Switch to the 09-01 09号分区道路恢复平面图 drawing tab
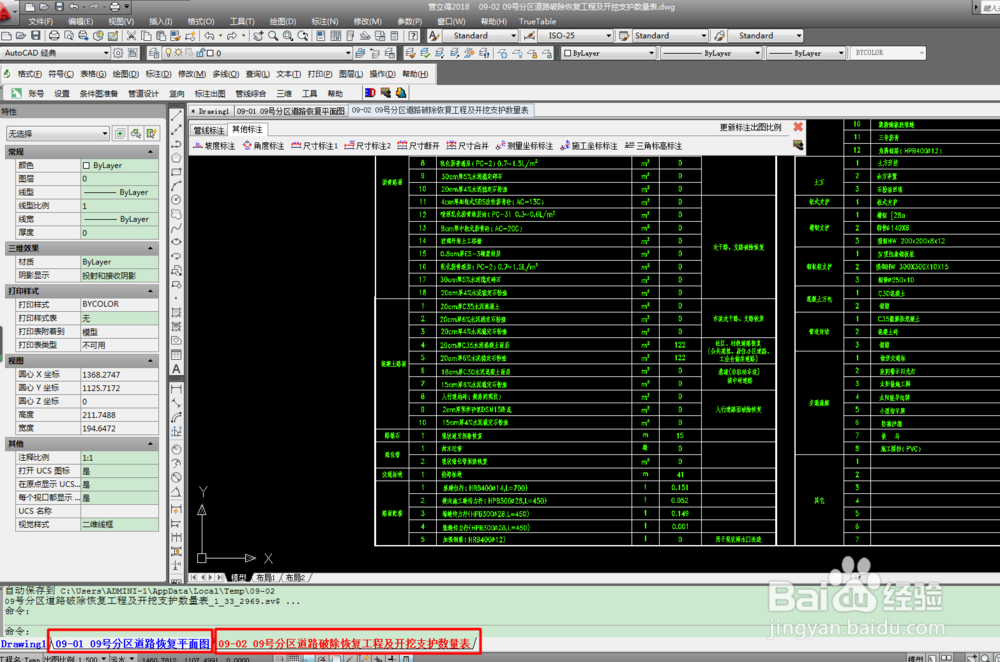 pyautogui.click(x=291, y=111)
